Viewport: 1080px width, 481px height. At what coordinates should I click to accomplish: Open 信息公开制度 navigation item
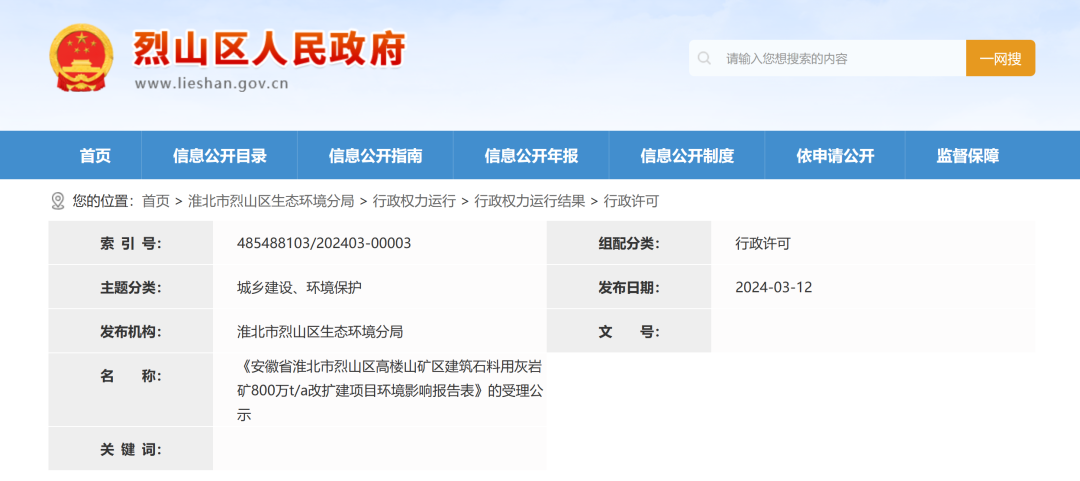[x=687, y=156]
